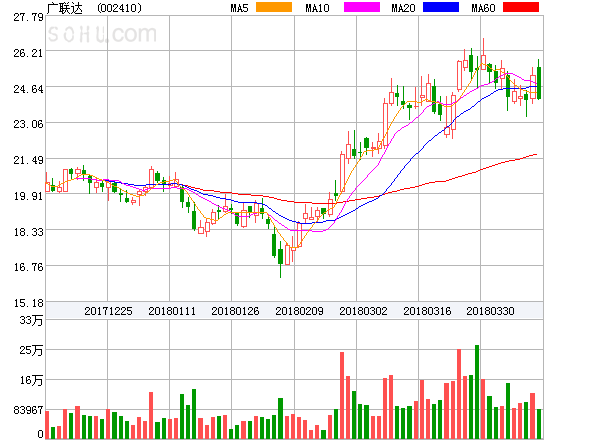
Task: Click the 20180126 date label
Action: pyautogui.click(x=235, y=311)
